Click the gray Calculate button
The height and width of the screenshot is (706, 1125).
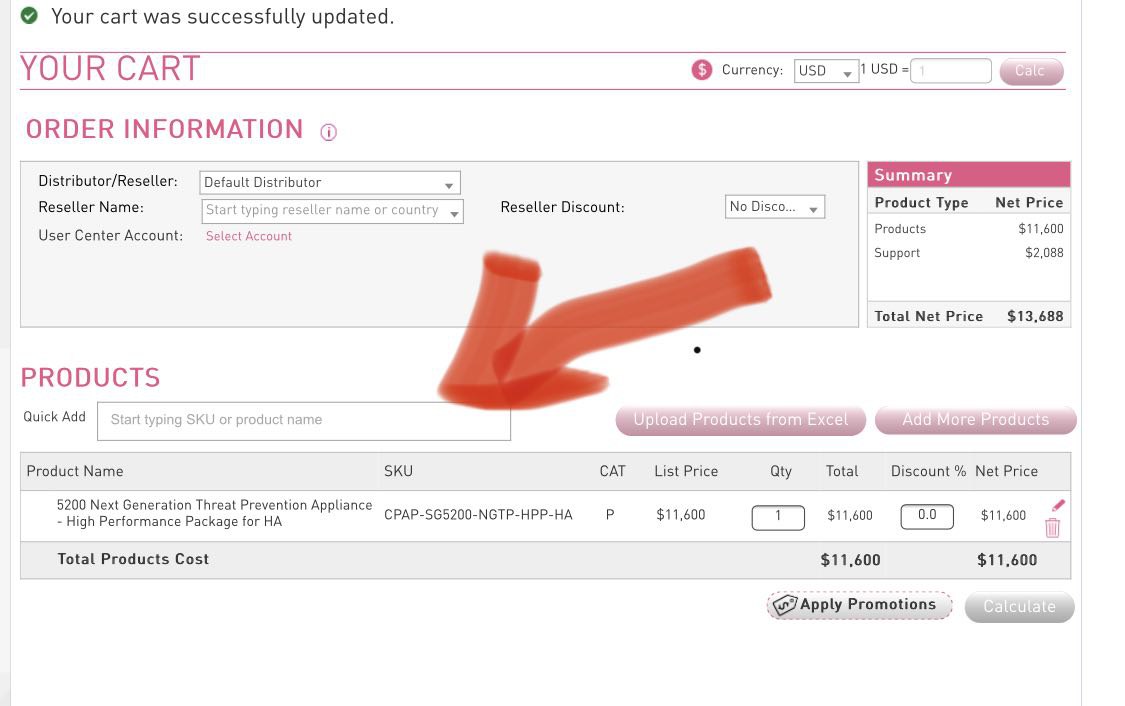[1020, 607]
